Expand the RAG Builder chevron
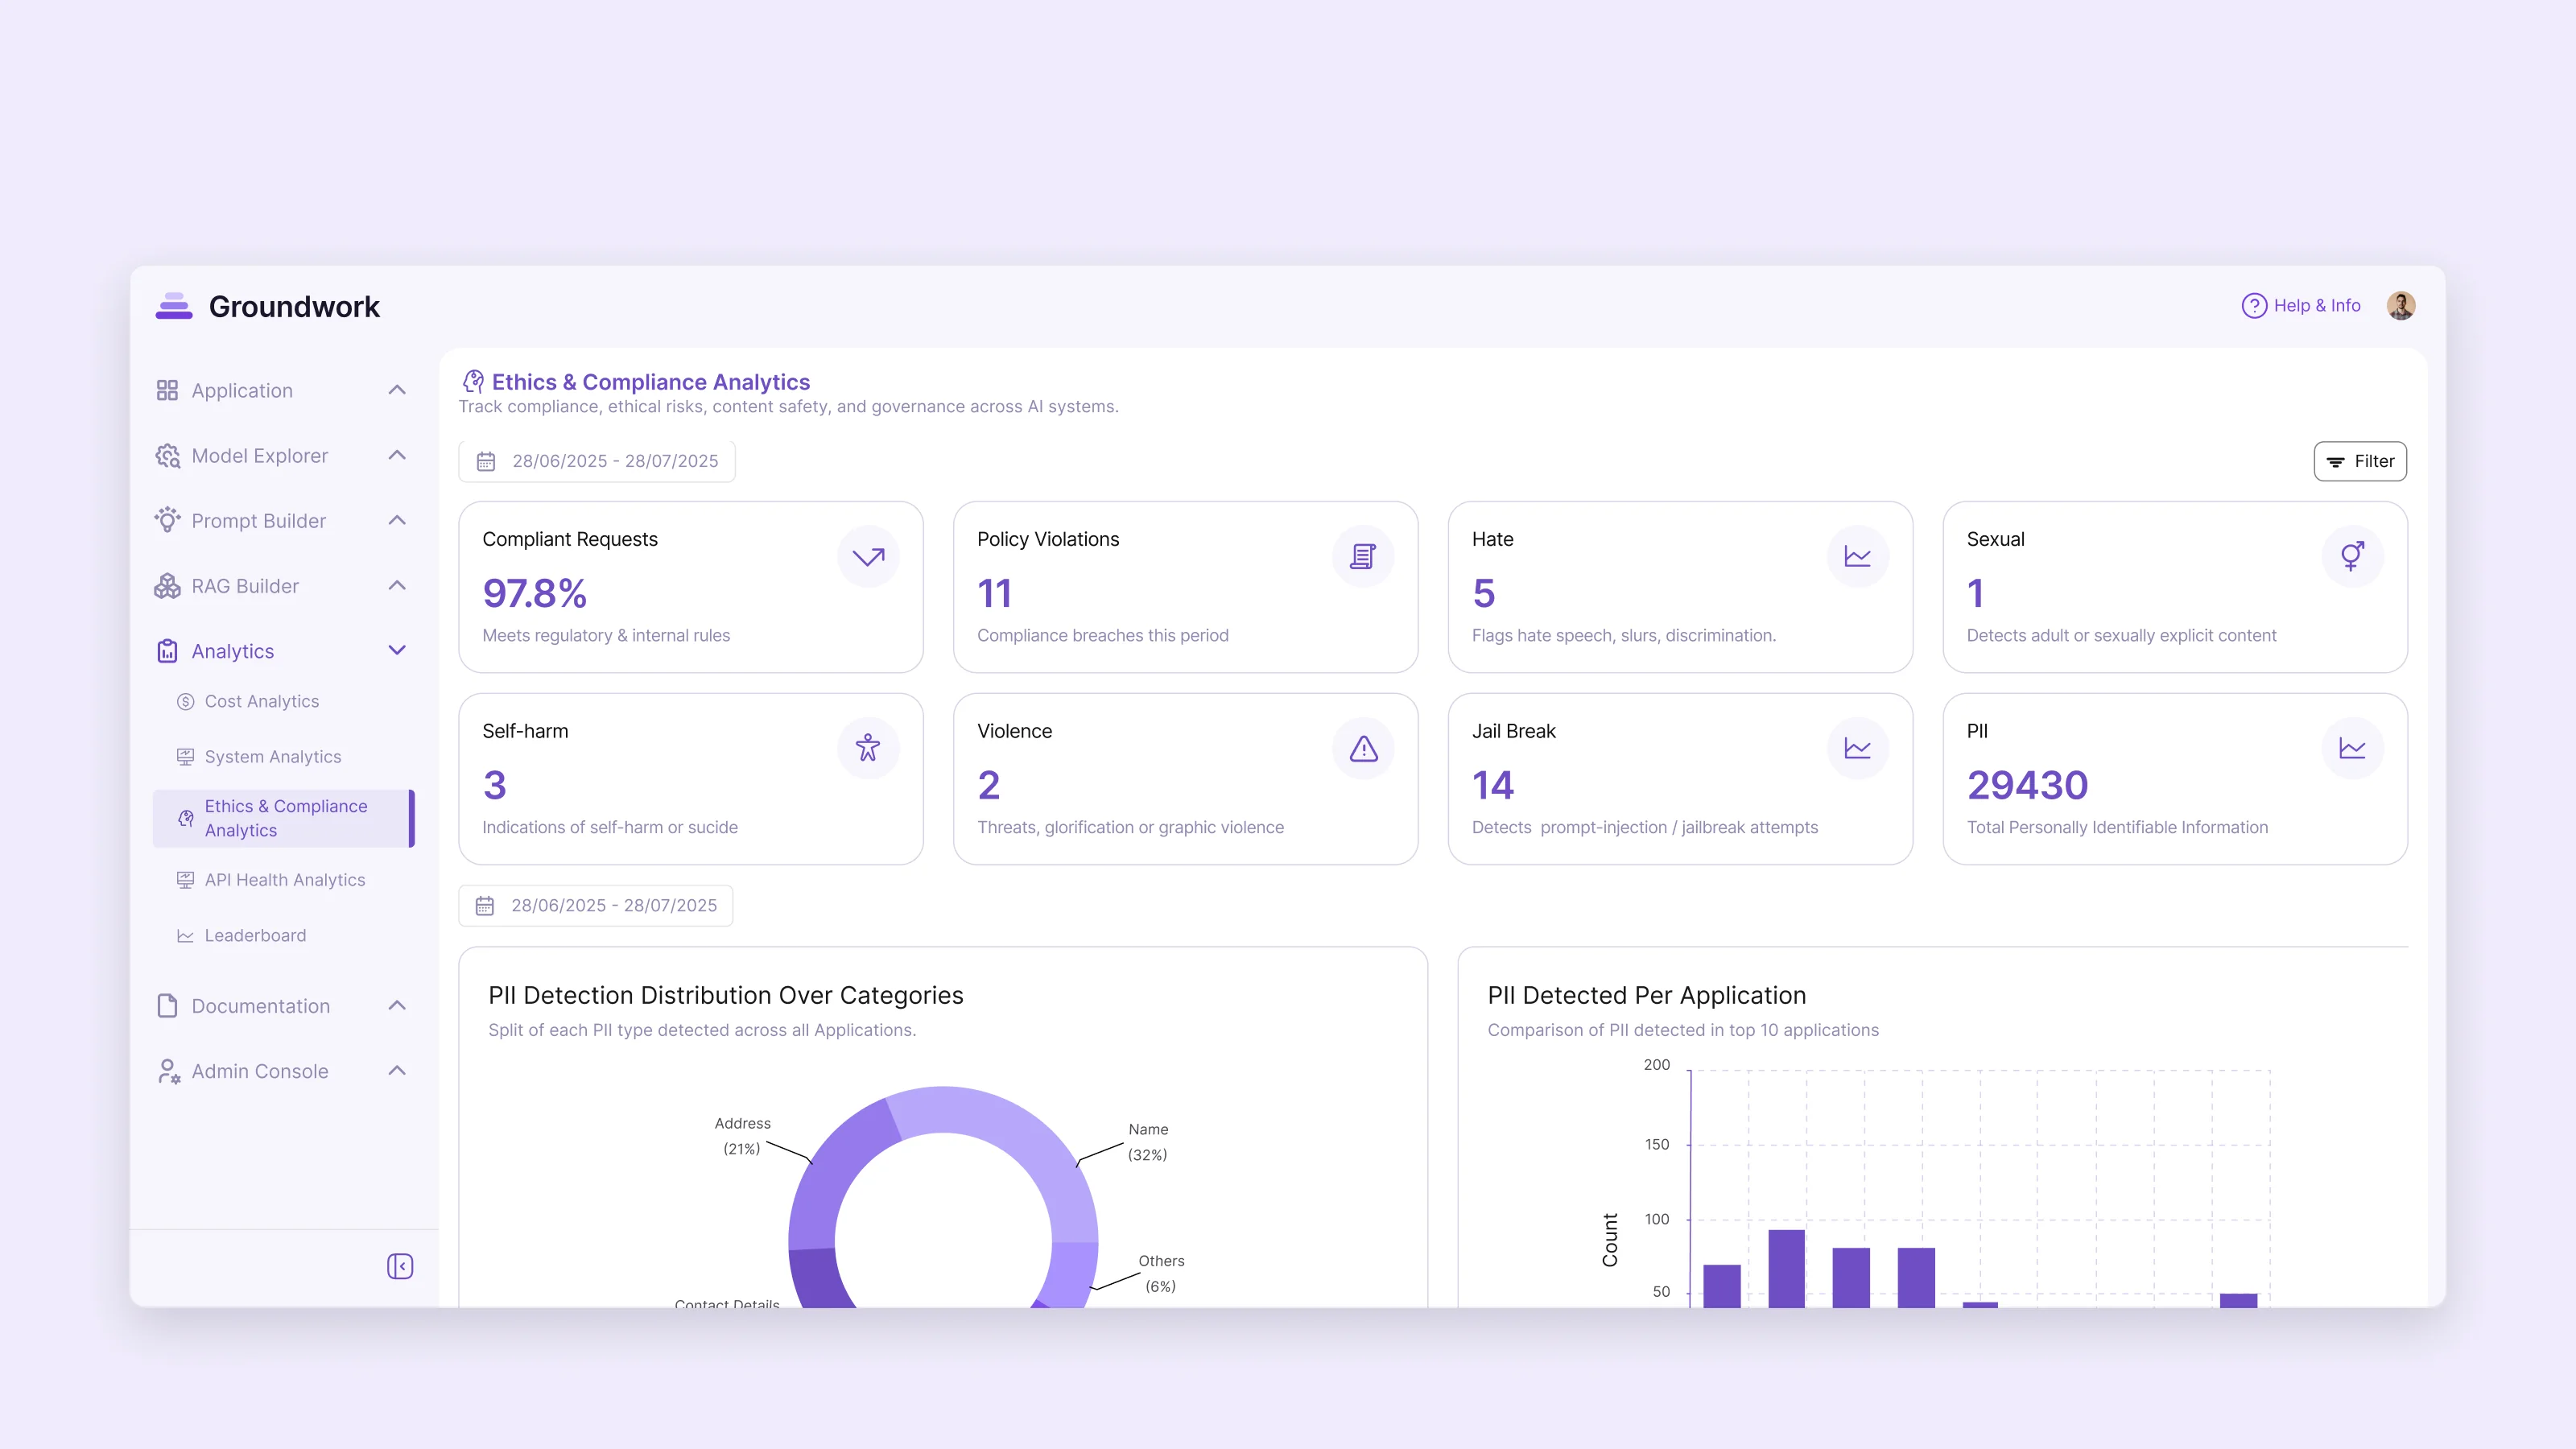 [x=397, y=585]
